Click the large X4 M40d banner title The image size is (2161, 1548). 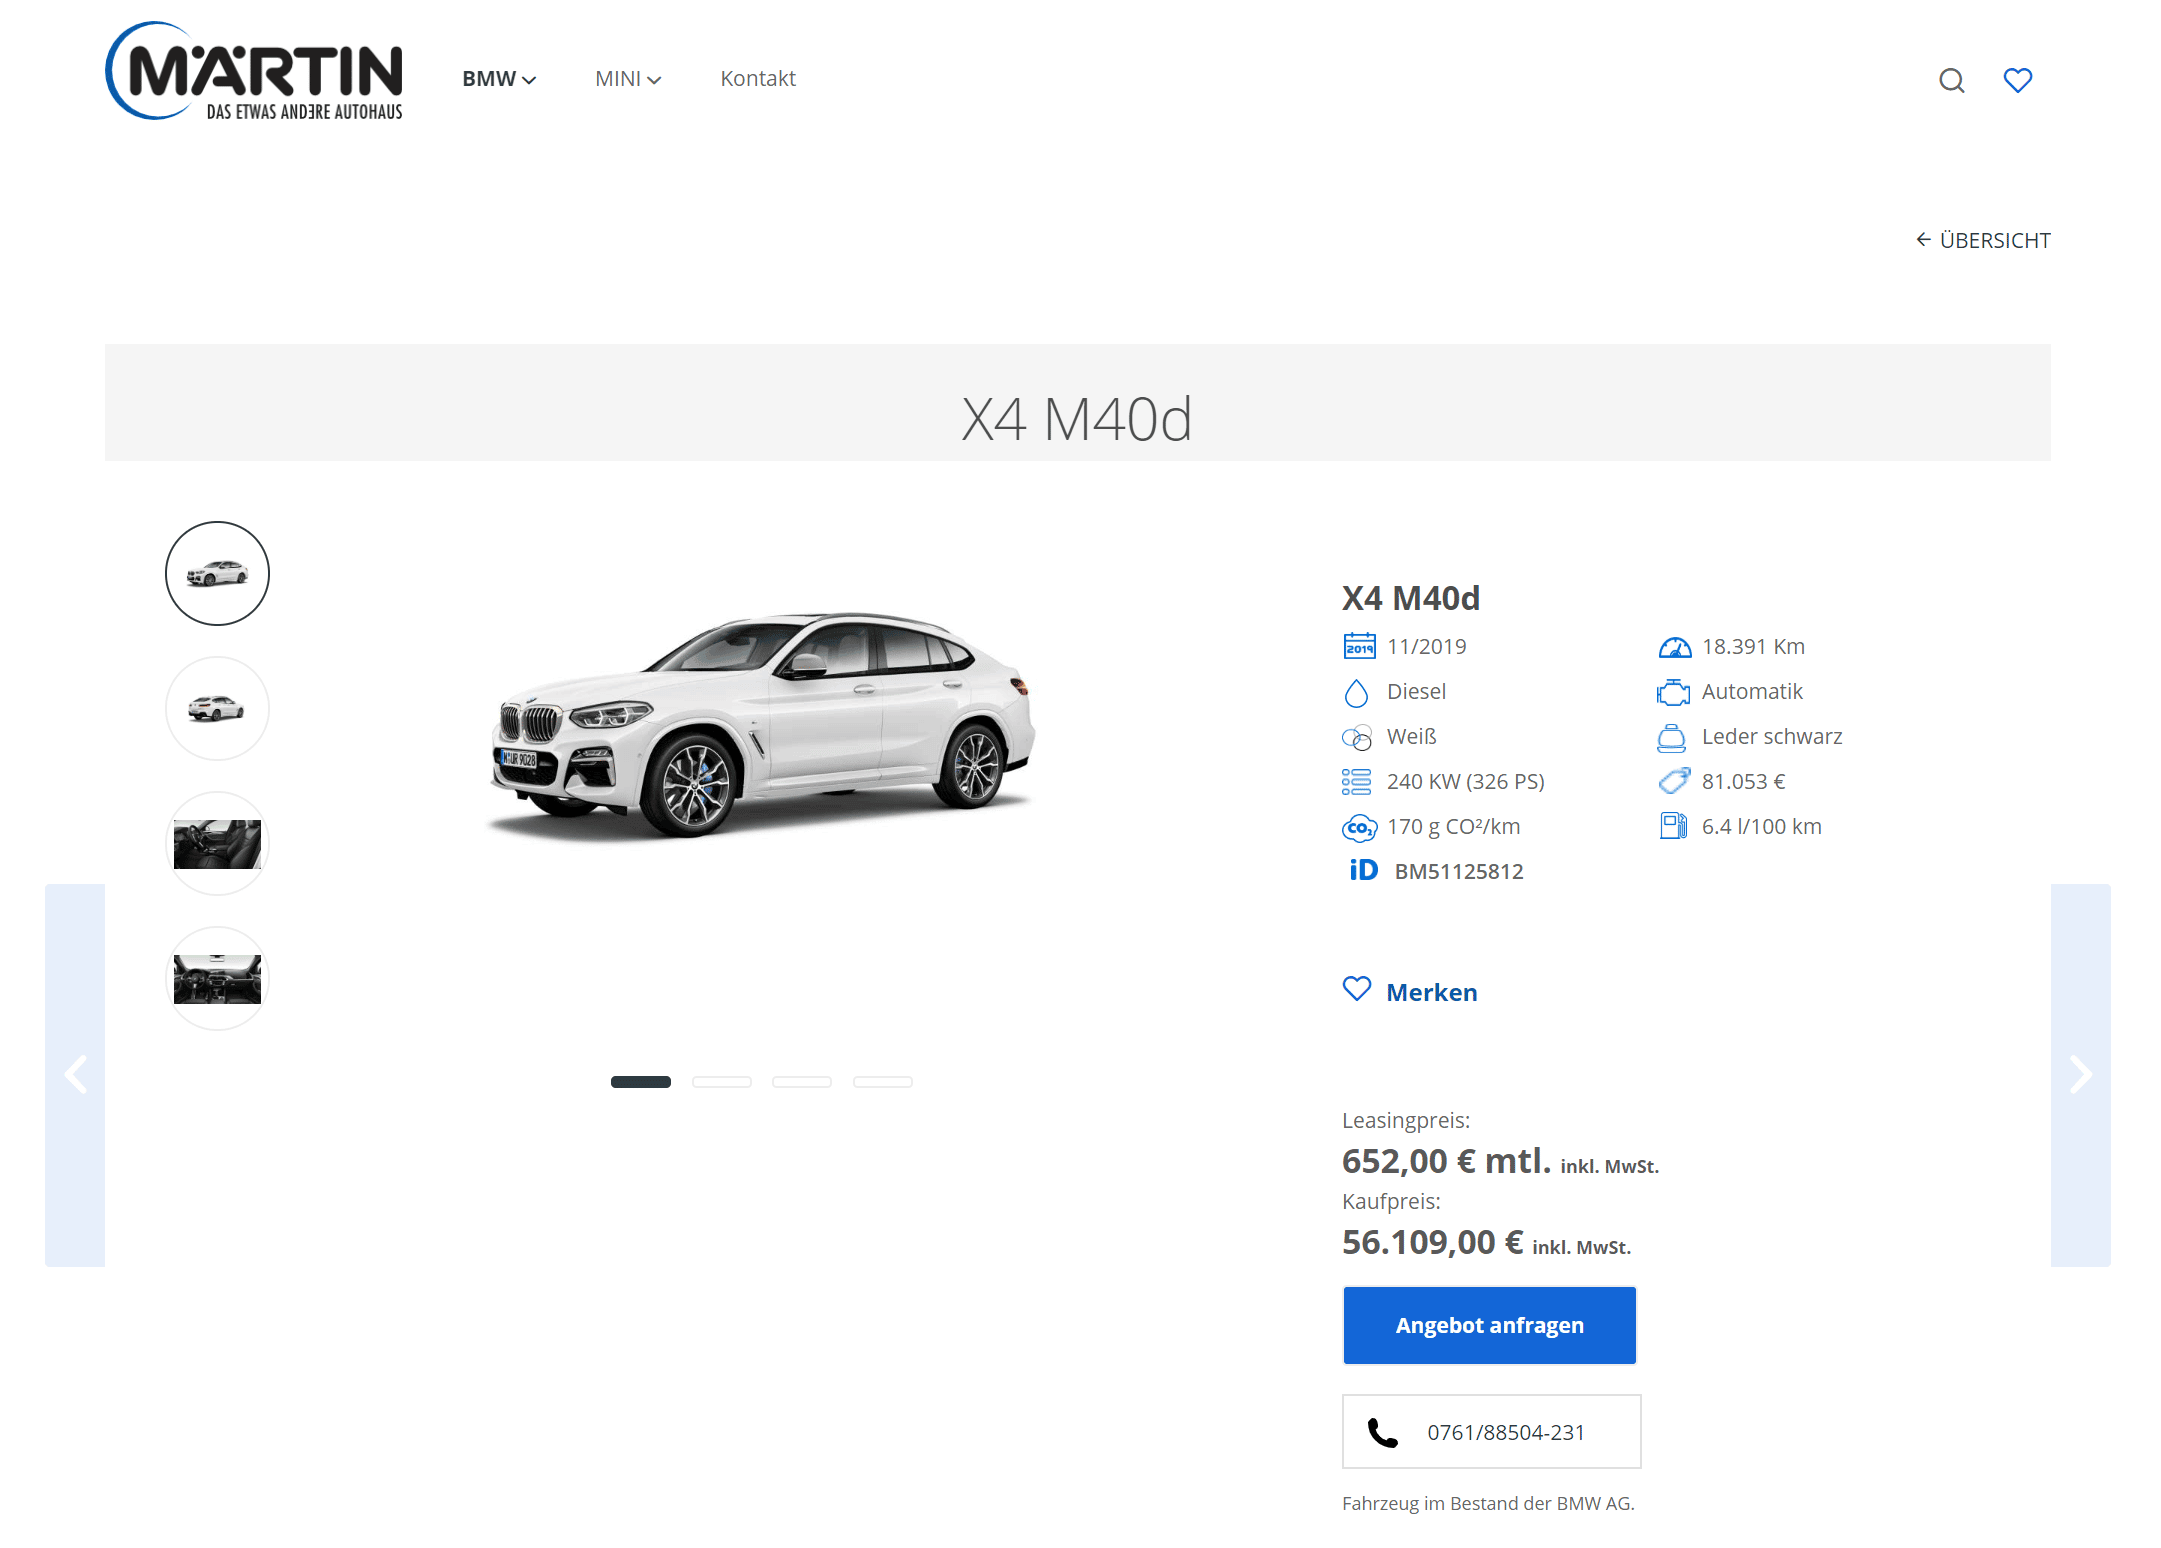(1077, 418)
